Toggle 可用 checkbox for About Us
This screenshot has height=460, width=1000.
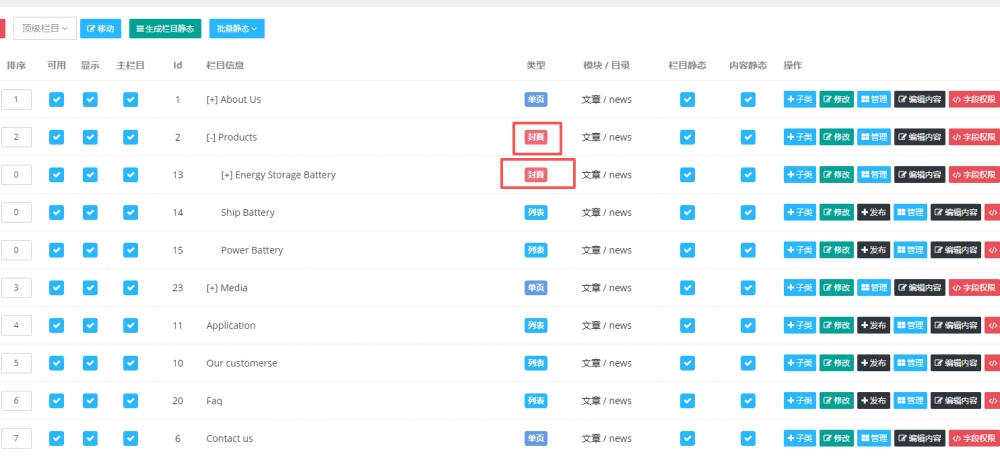57,100
